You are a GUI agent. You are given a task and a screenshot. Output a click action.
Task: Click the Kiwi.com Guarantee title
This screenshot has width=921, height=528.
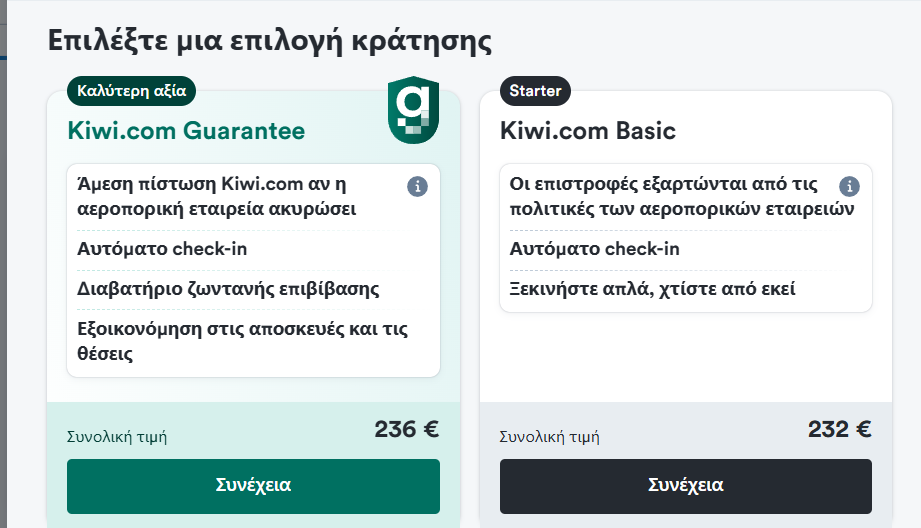[186, 130]
